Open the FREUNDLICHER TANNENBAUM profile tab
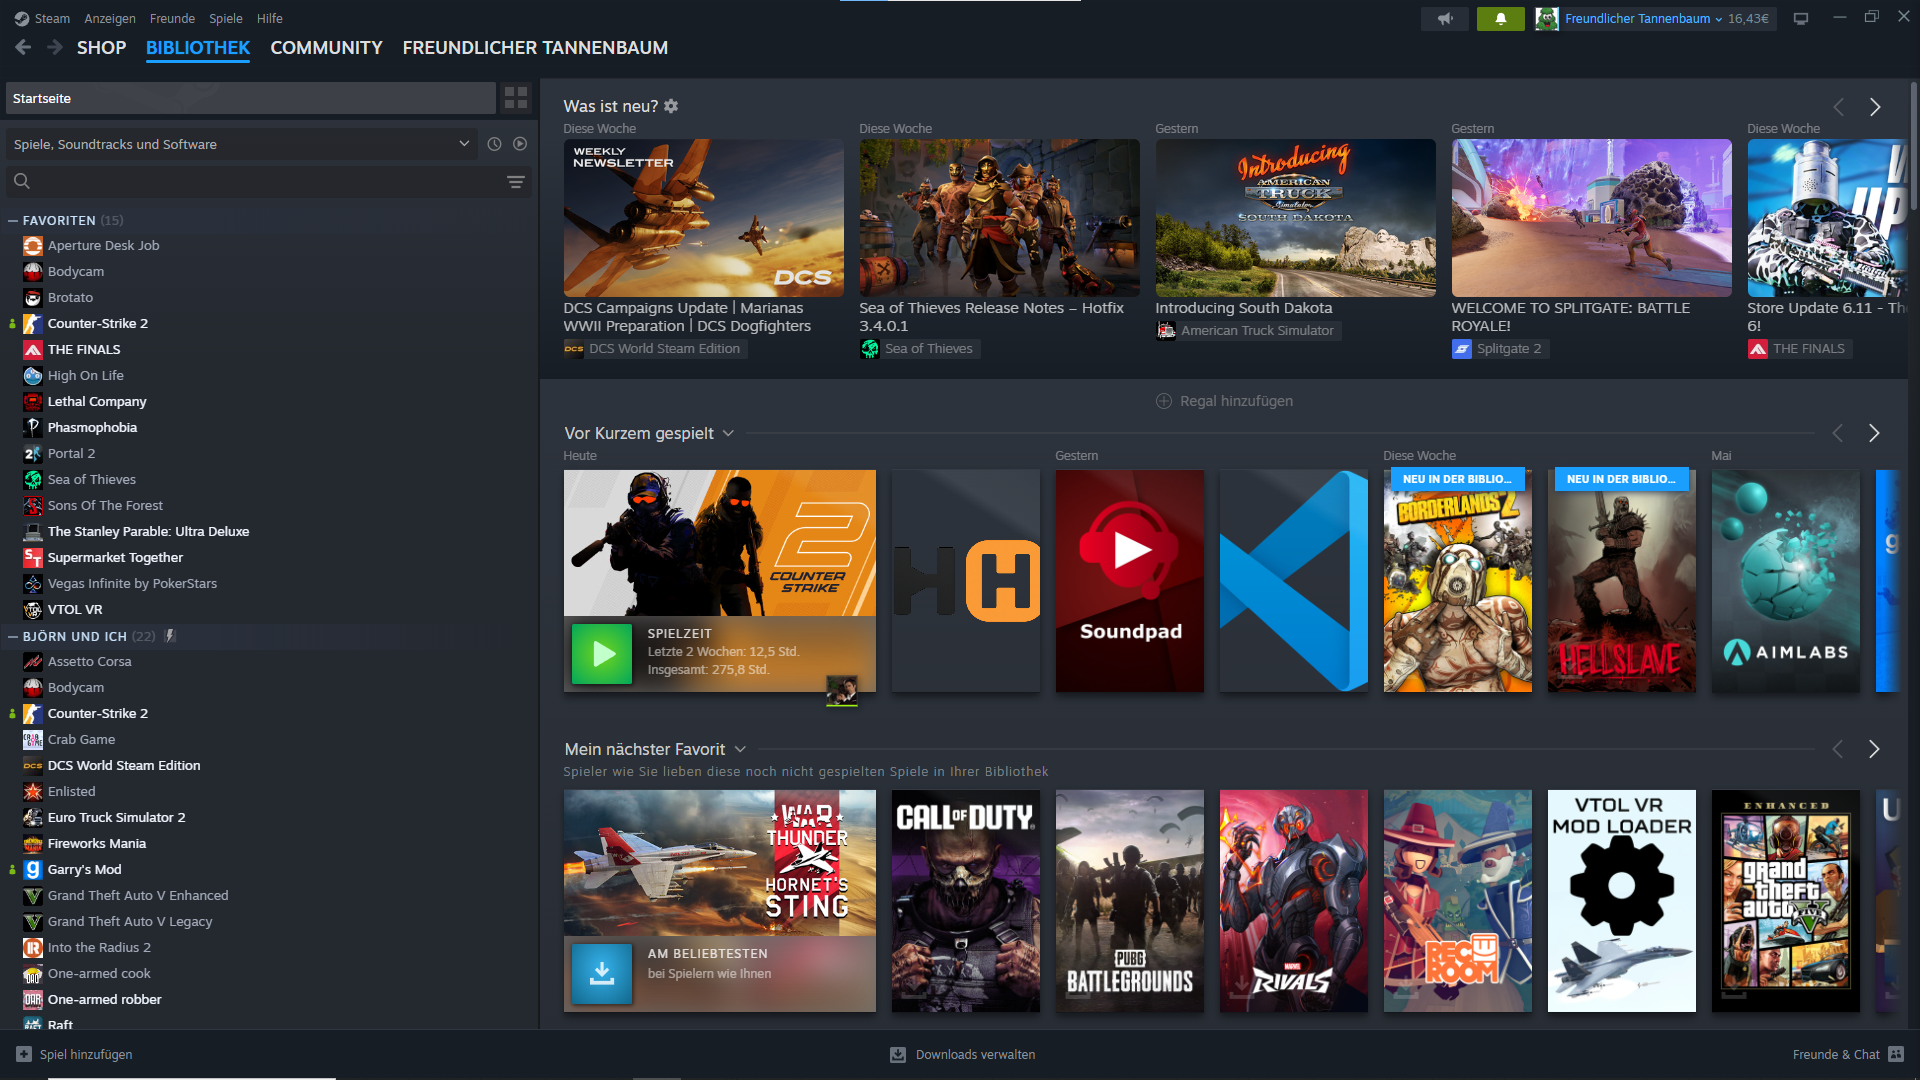This screenshot has width=1920, height=1080. [x=535, y=48]
